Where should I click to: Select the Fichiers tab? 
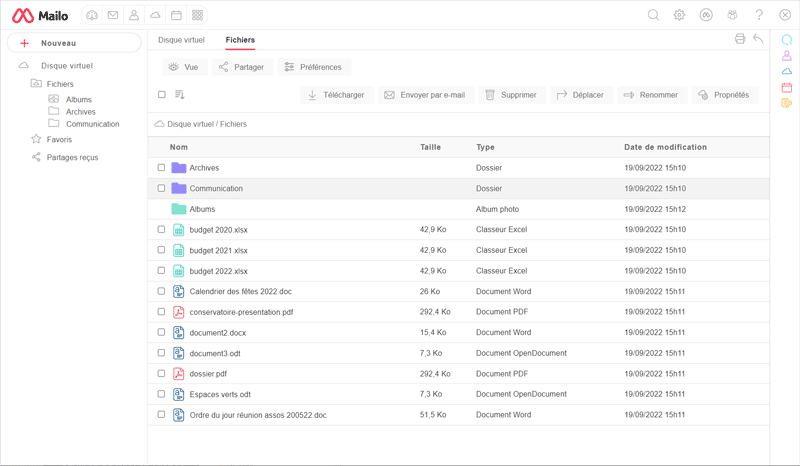pyautogui.click(x=240, y=40)
